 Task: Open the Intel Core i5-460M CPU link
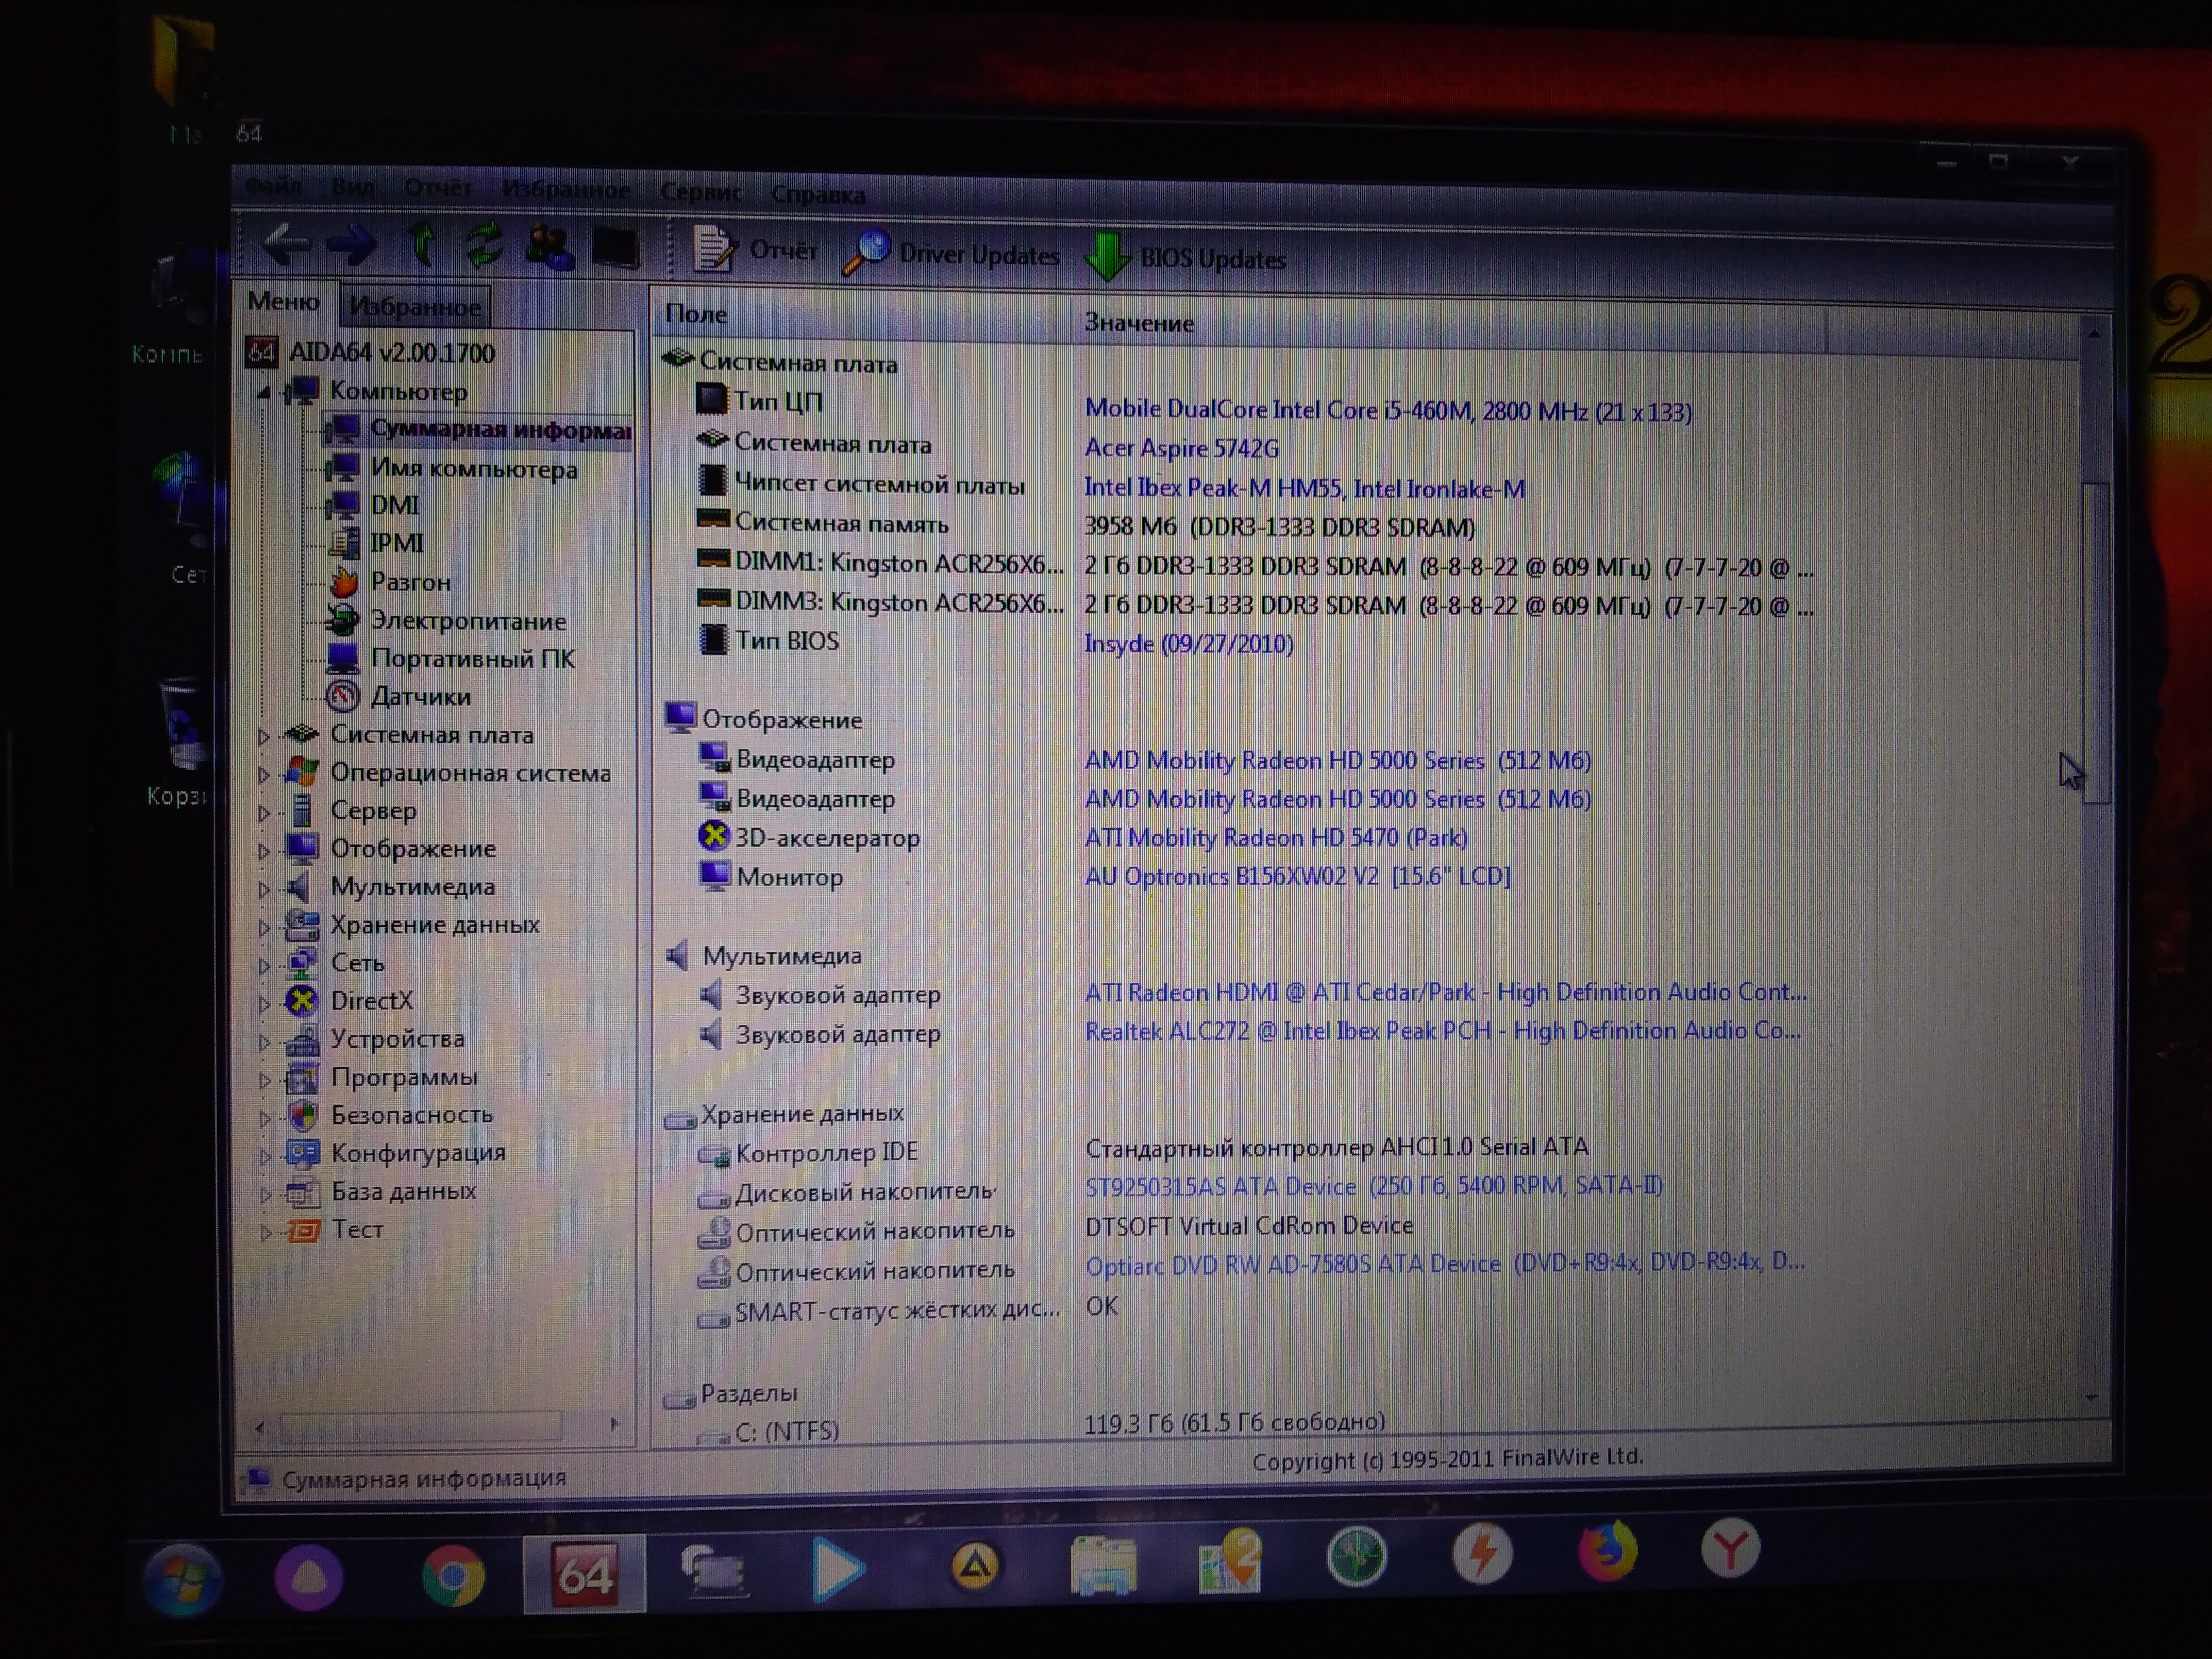(1388, 411)
